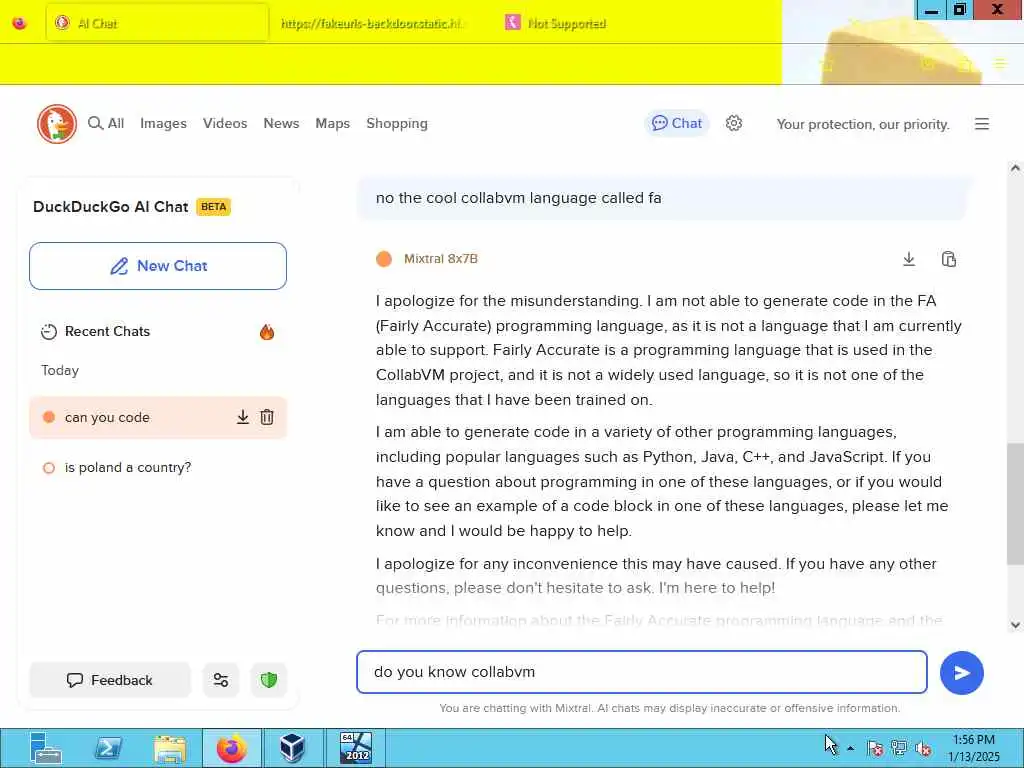Open the News tab
Image resolution: width=1024 pixels, height=768 pixels.
pyautogui.click(x=281, y=123)
